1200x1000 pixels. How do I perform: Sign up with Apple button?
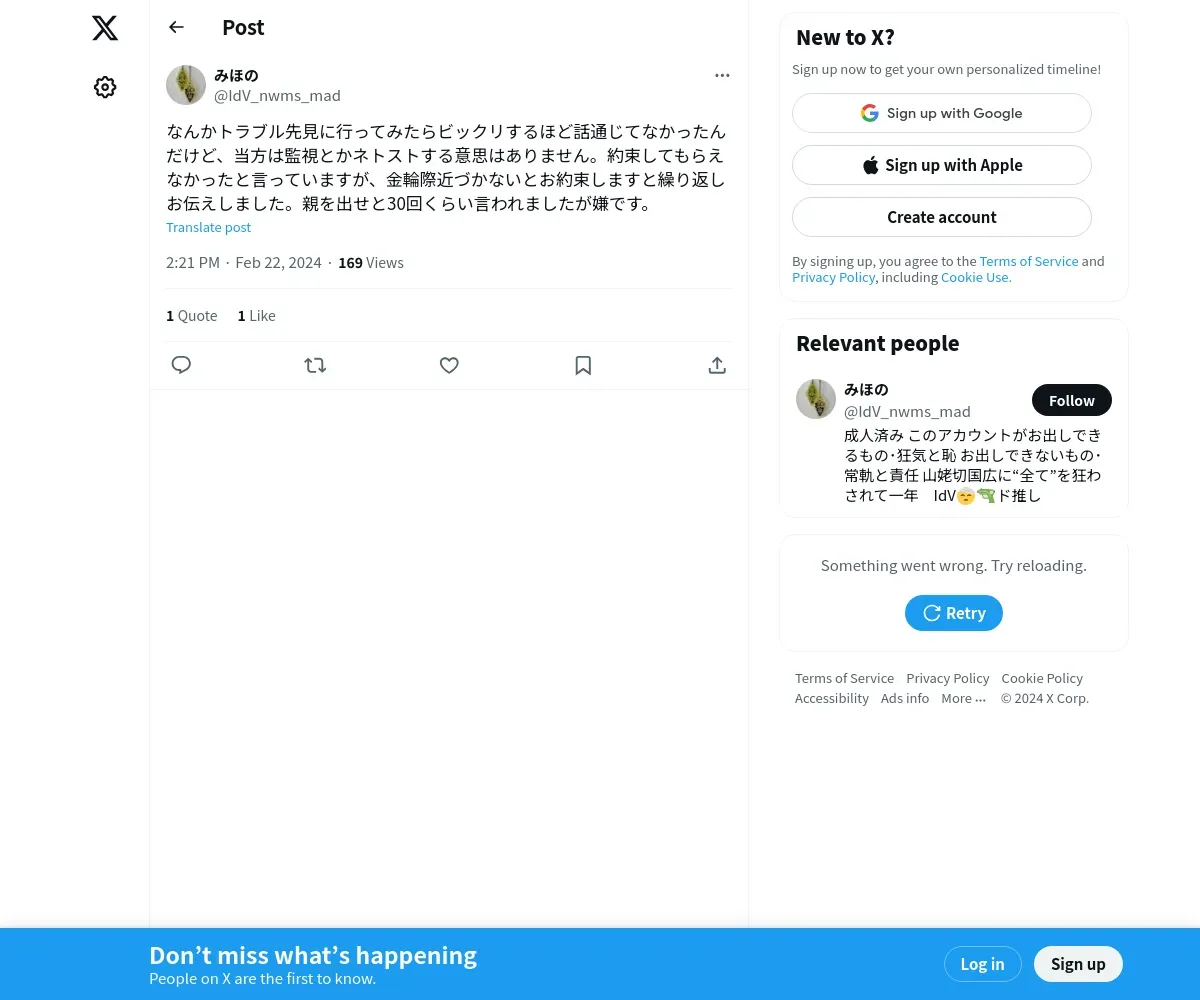[942, 165]
